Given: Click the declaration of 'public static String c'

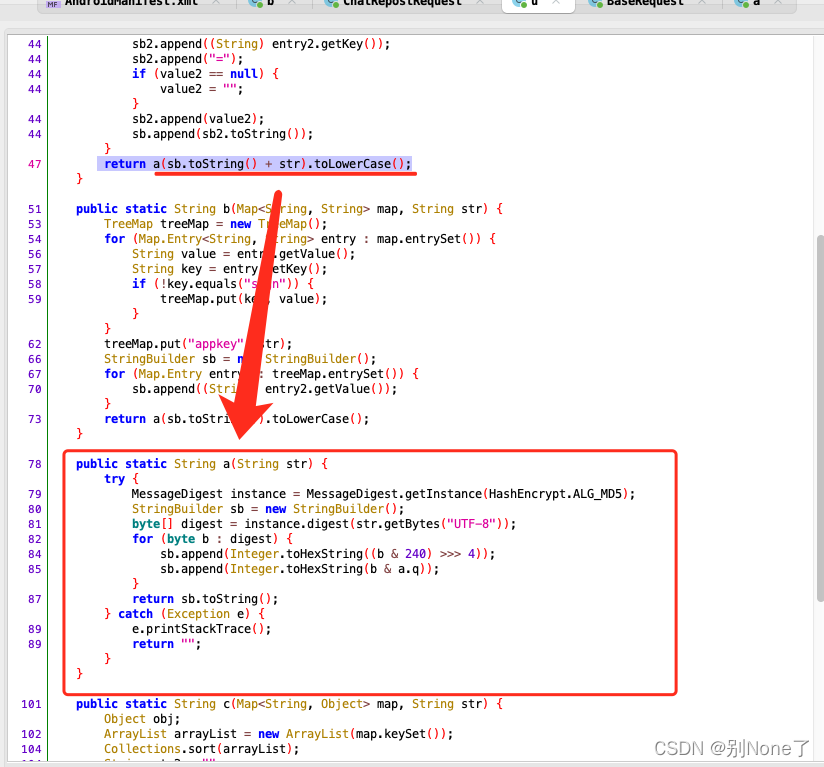Looking at the screenshot, I should point(290,704).
